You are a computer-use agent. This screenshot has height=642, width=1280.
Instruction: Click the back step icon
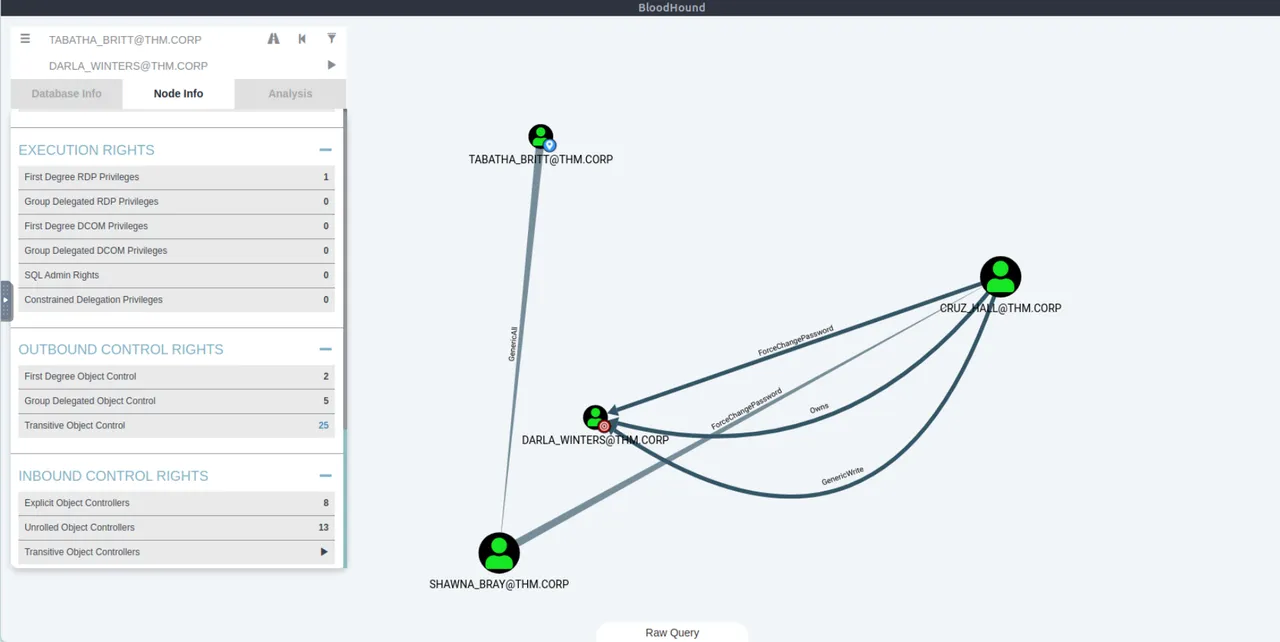pos(302,39)
